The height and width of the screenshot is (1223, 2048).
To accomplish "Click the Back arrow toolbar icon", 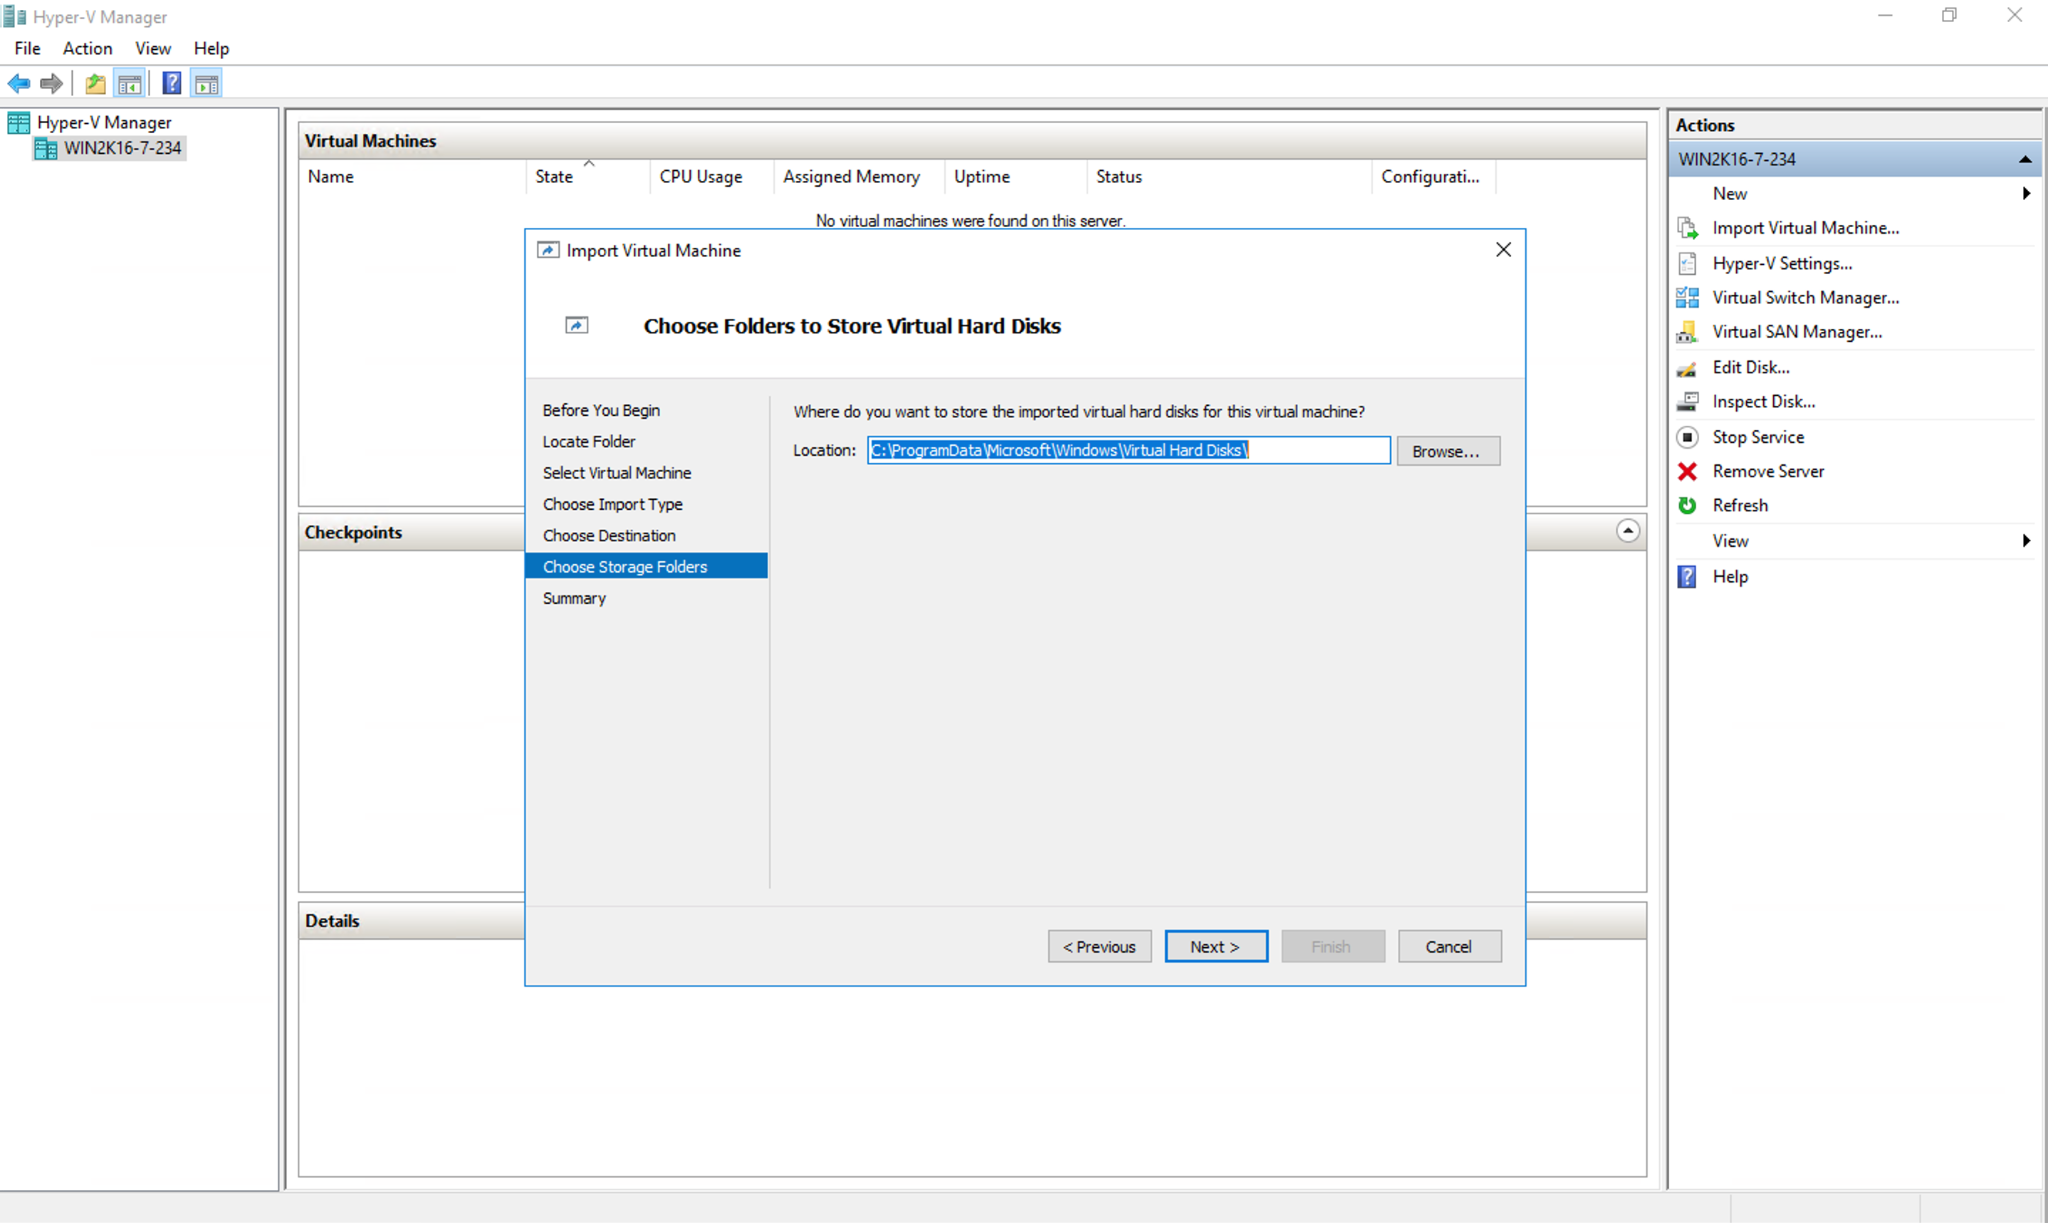I will (x=19, y=84).
